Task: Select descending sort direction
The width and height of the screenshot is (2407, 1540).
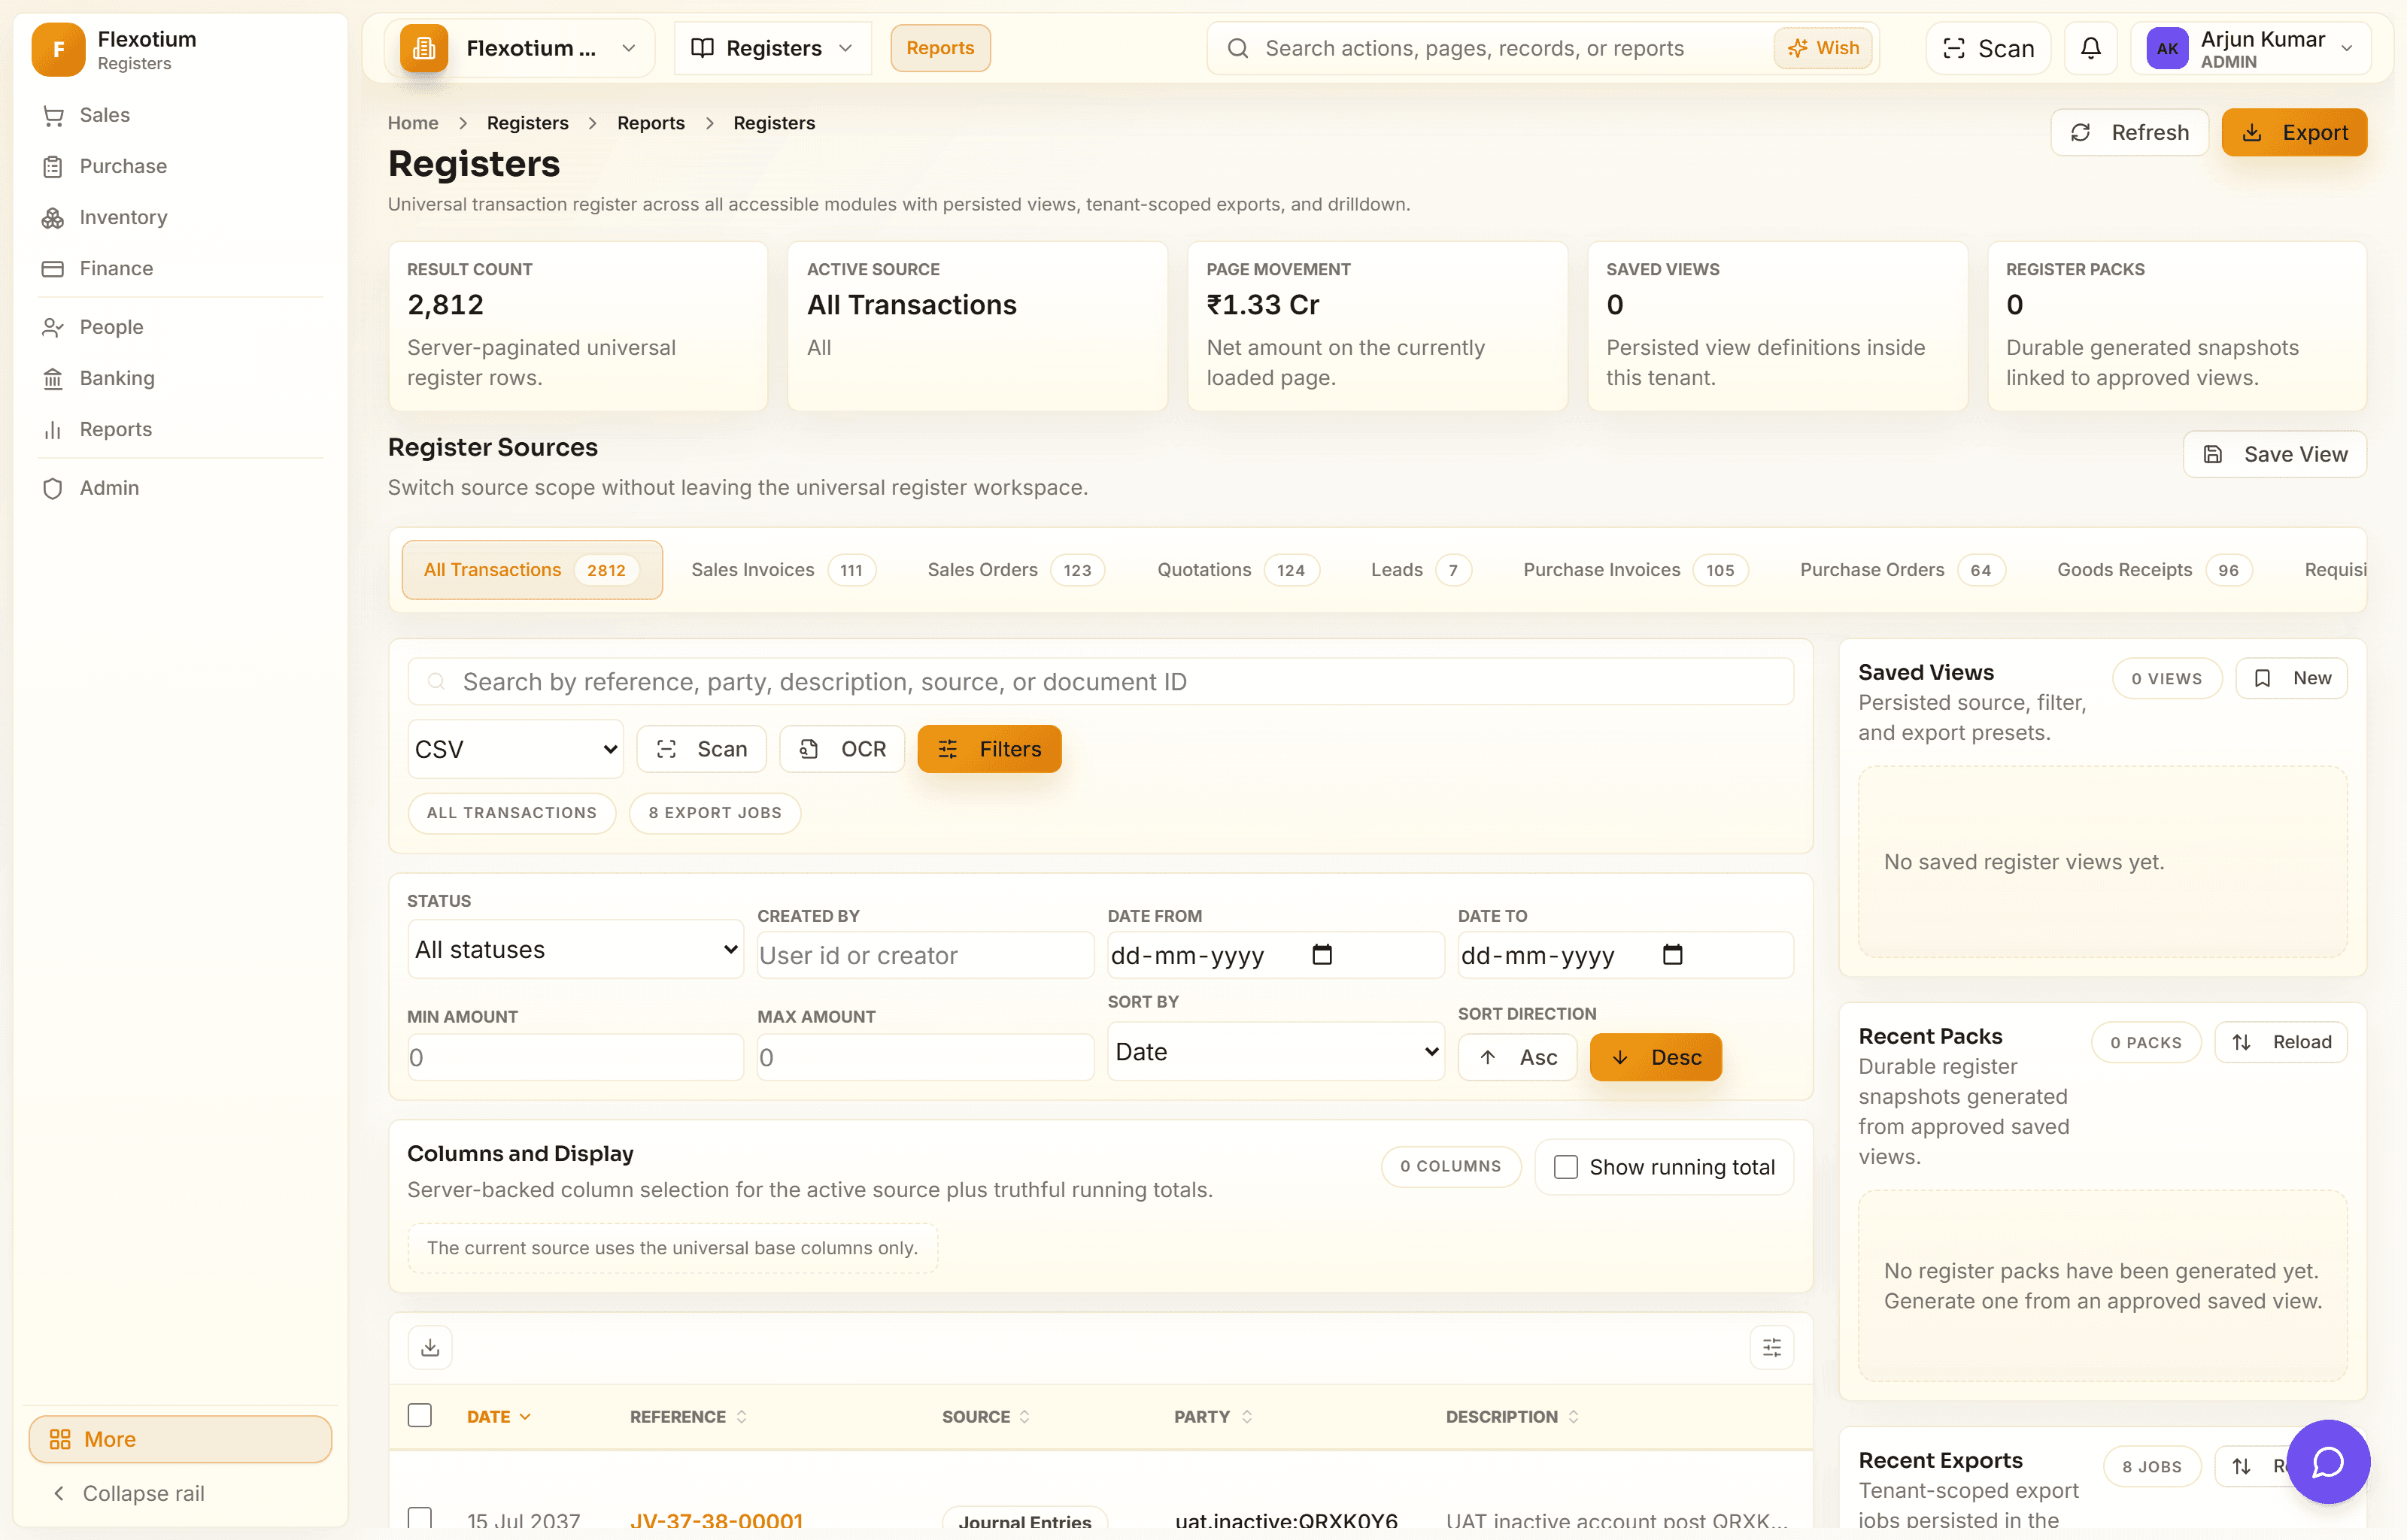Action: point(1656,1057)
